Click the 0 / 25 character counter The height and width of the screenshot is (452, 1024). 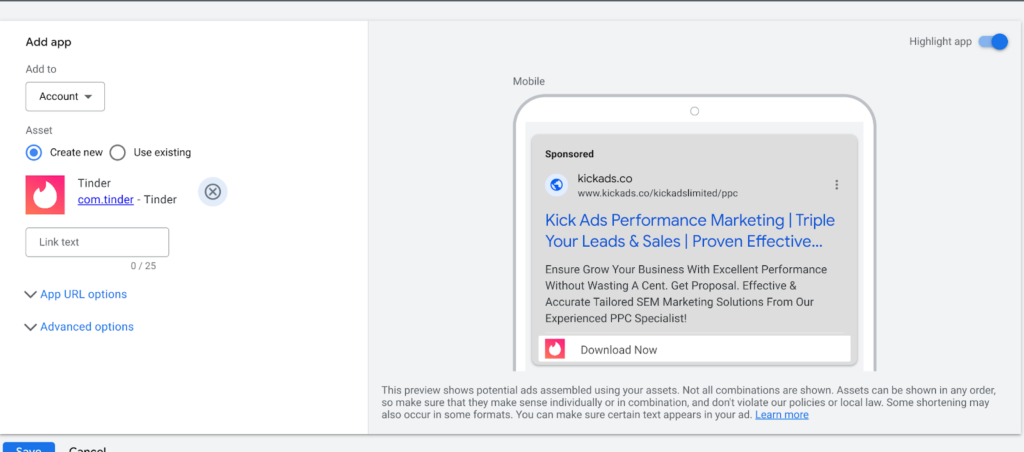pos(143,266)
